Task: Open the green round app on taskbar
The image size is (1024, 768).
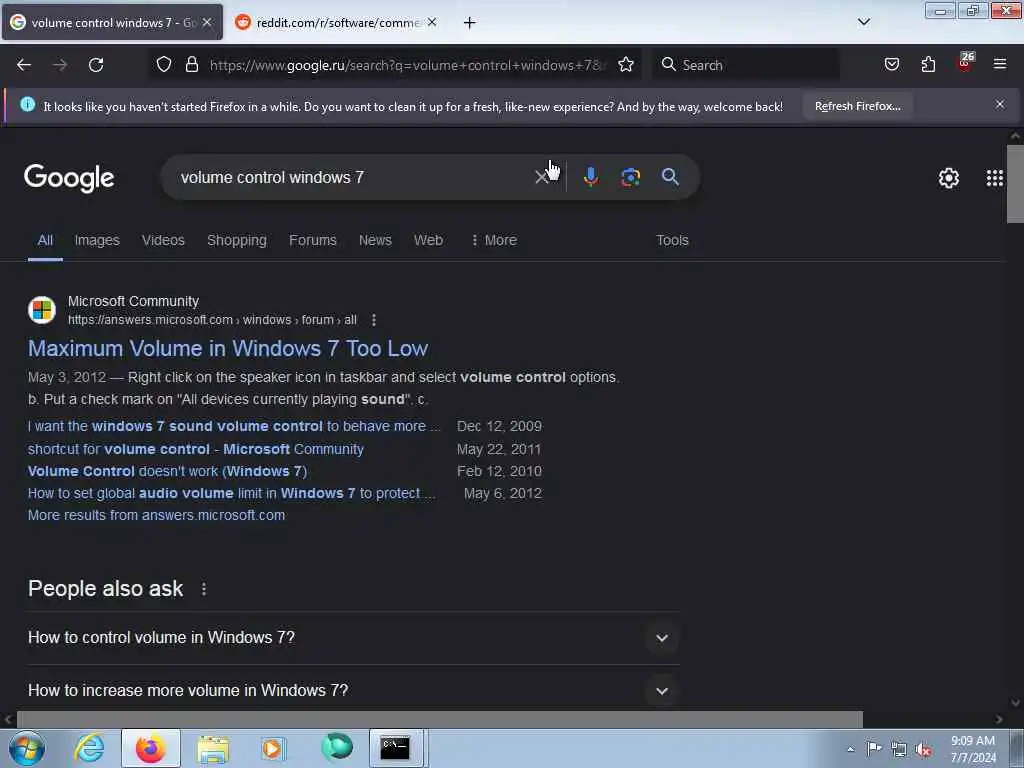Action: pyautogui.click(x=337, y=747)
